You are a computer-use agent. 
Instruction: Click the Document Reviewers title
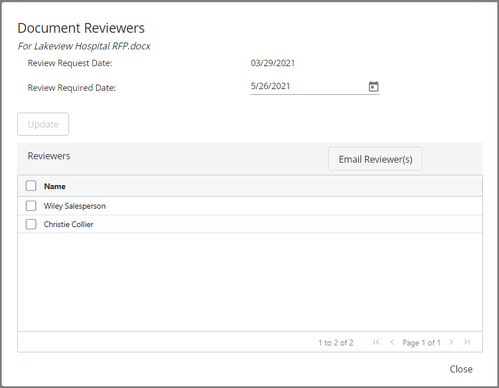[x=81, y=28]
